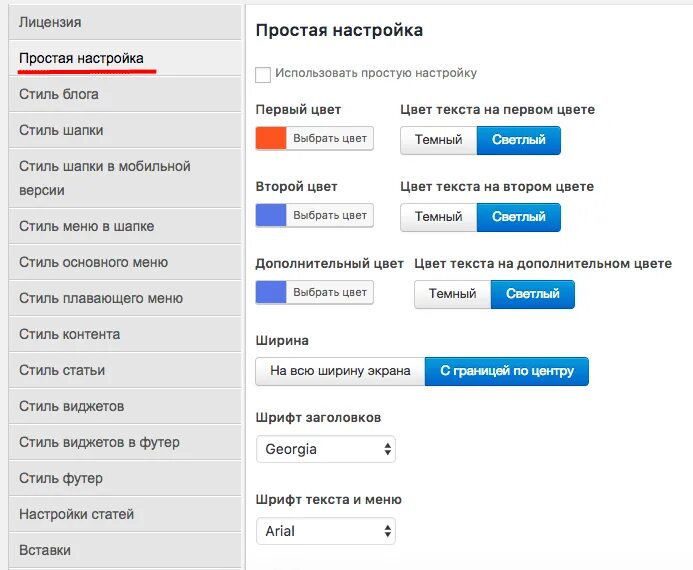Click Выбрать цвет for Дополнительный цвет
Viewport: 693px width, 570px height.
pyautogui.click(x=330, y=292)
